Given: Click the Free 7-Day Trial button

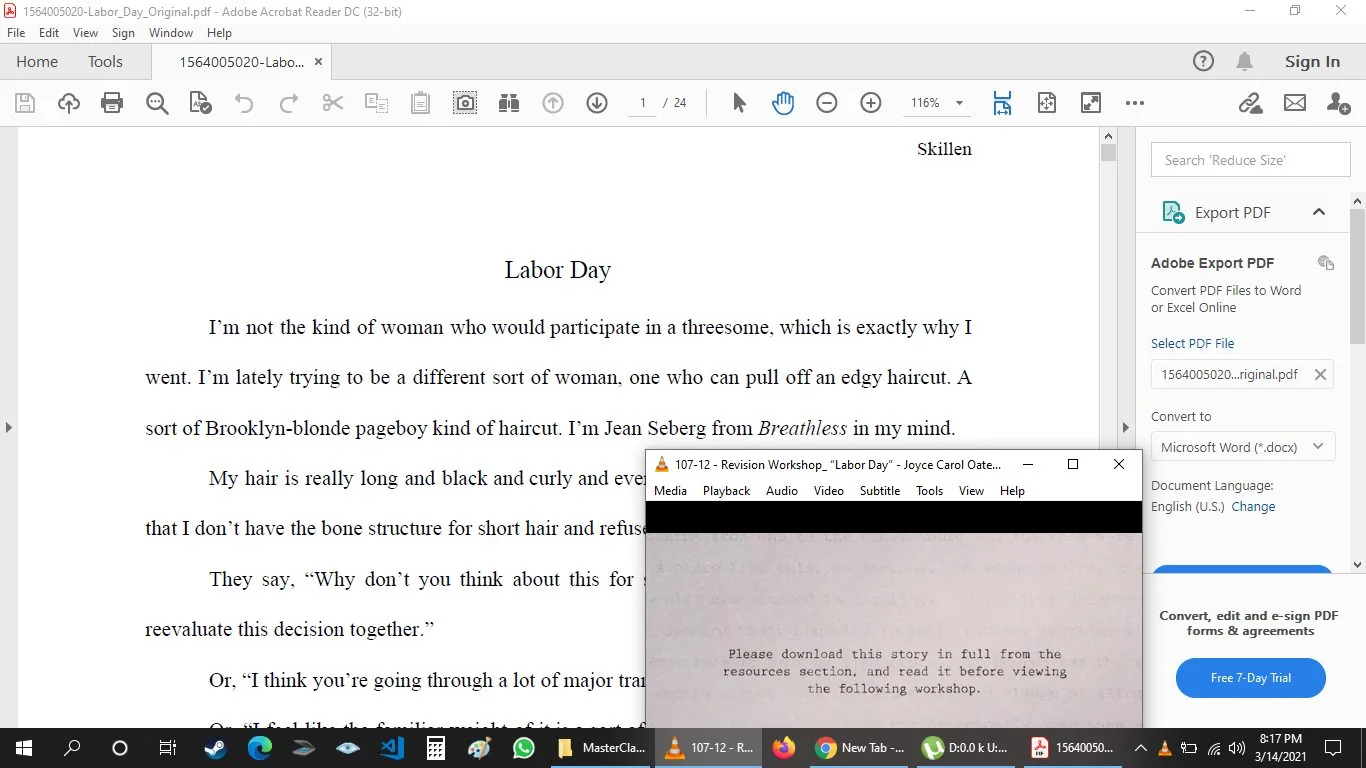Looking at the screenshot, I should tap(1251, 678).
